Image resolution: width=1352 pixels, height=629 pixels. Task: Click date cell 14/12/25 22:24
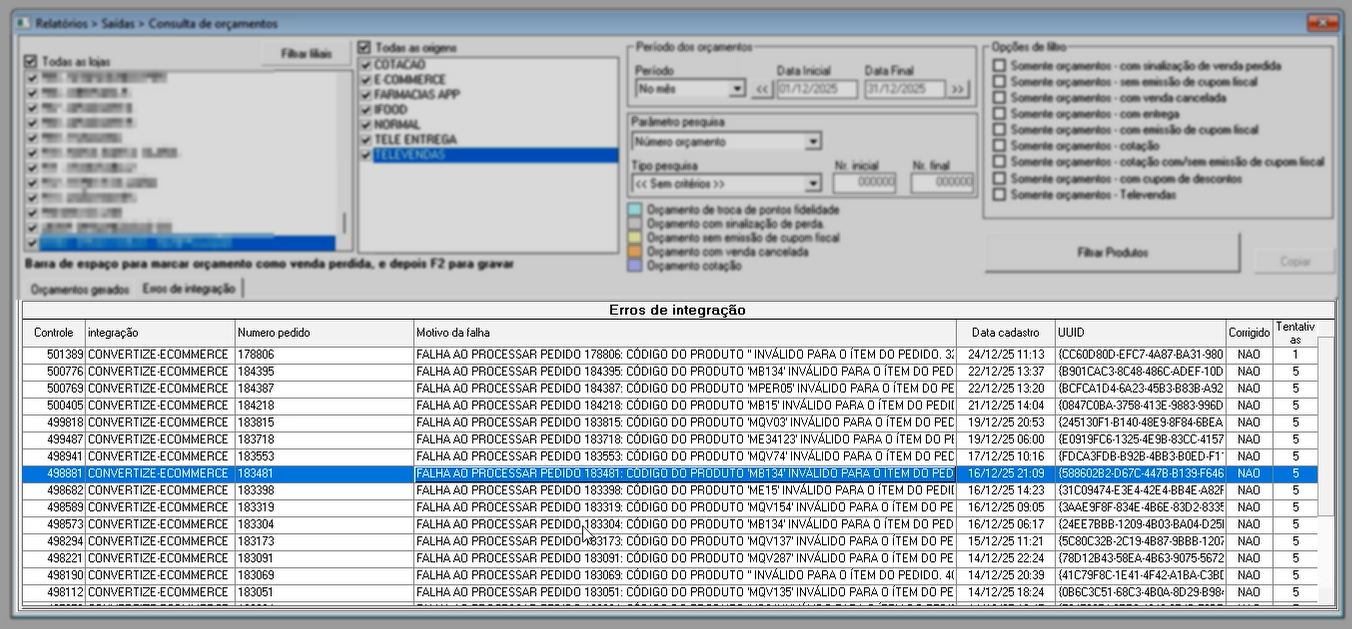[x=1005, y=558]
